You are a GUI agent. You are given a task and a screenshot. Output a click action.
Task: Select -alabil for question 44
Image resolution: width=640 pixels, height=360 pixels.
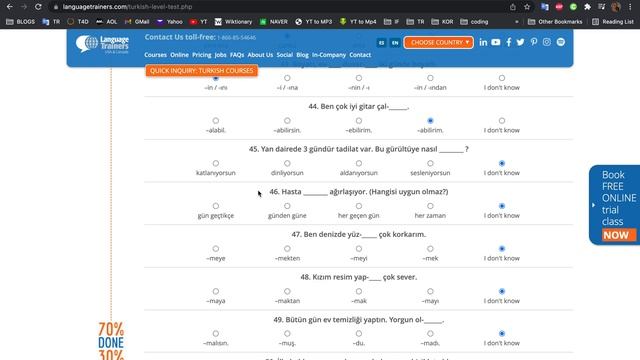[x=216, y=121]
